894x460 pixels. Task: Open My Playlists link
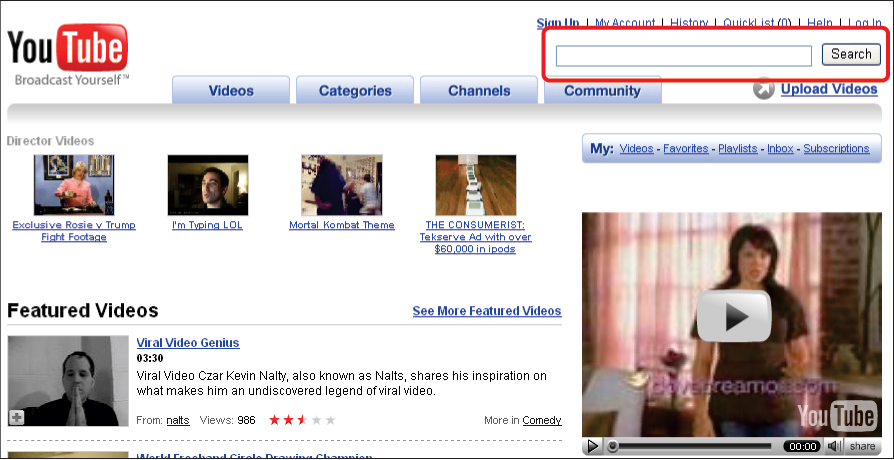point(738,149)
